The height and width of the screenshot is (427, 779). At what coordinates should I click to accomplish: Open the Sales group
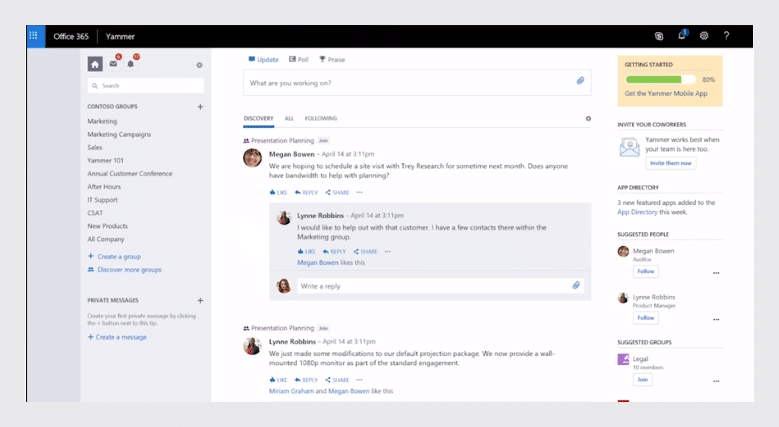tap(95, 148)
